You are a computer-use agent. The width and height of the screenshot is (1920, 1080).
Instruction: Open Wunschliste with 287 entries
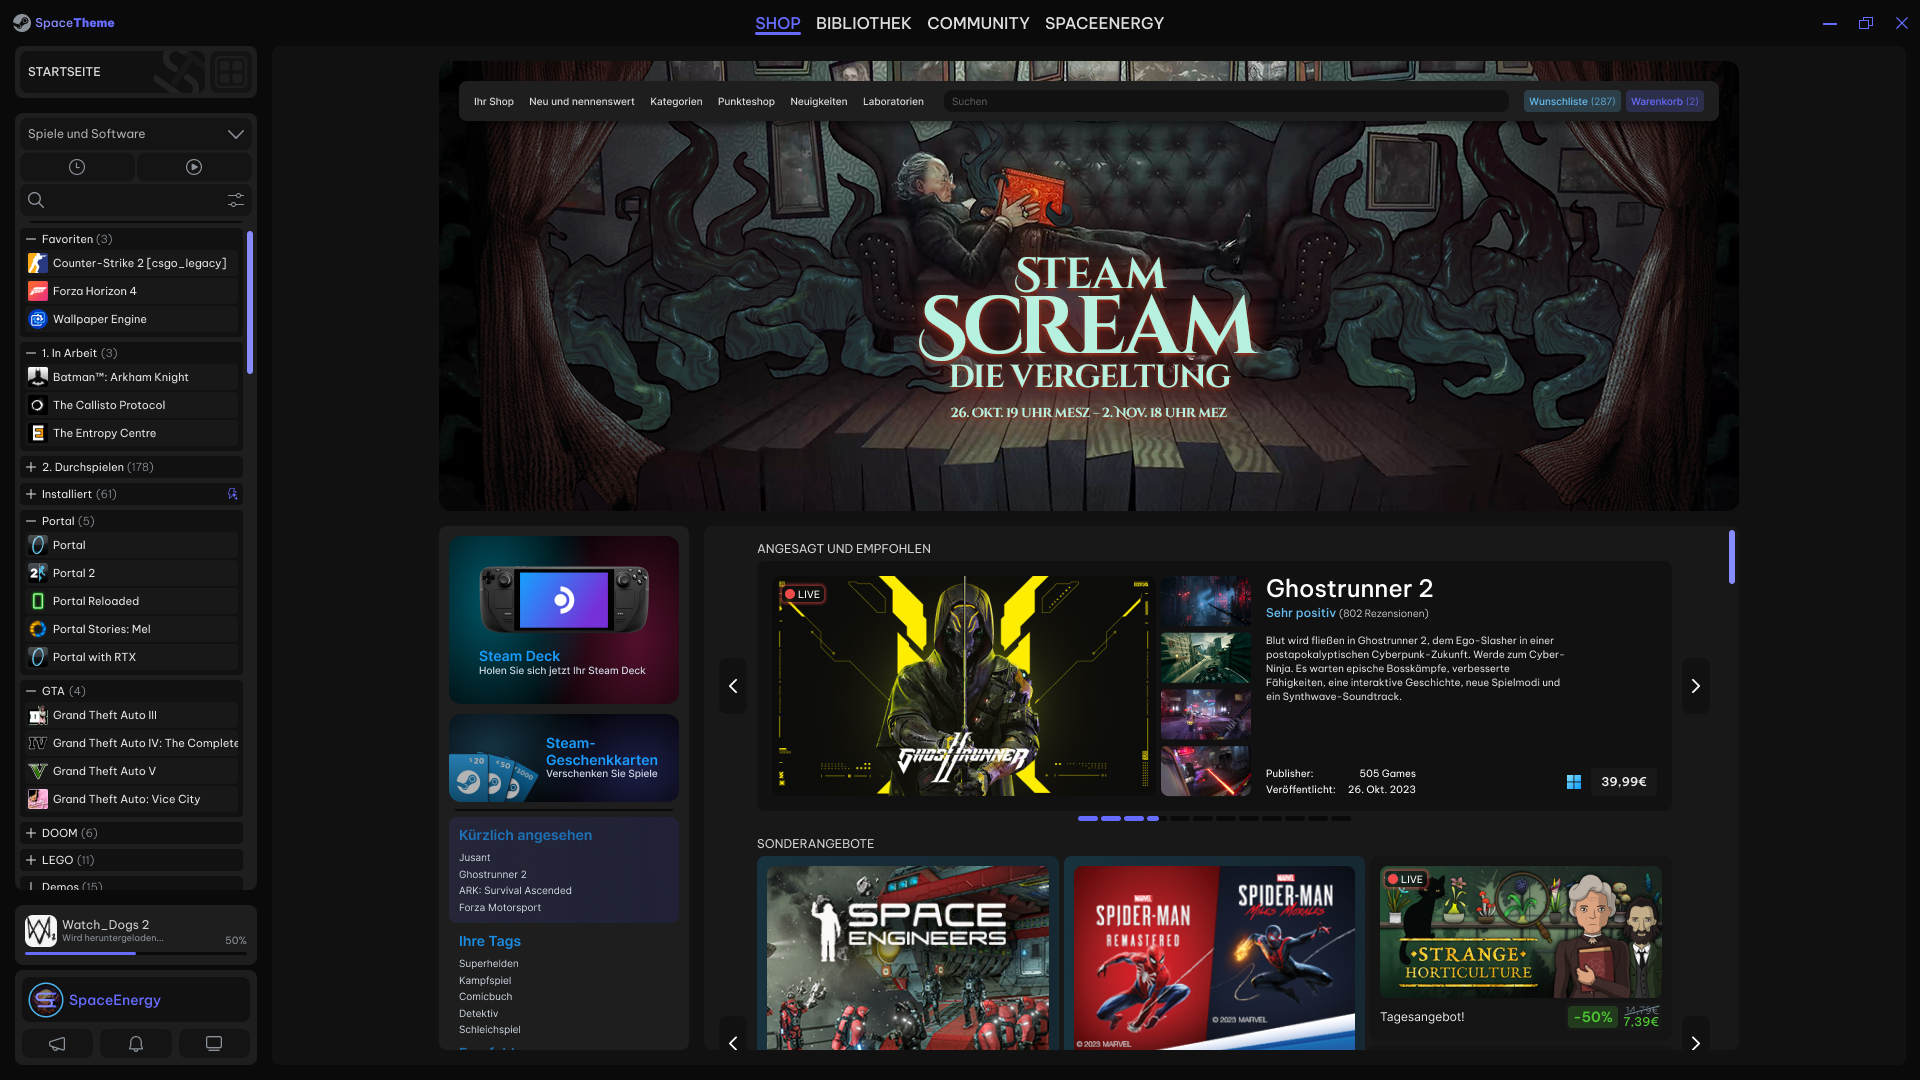coord(1571,101)
